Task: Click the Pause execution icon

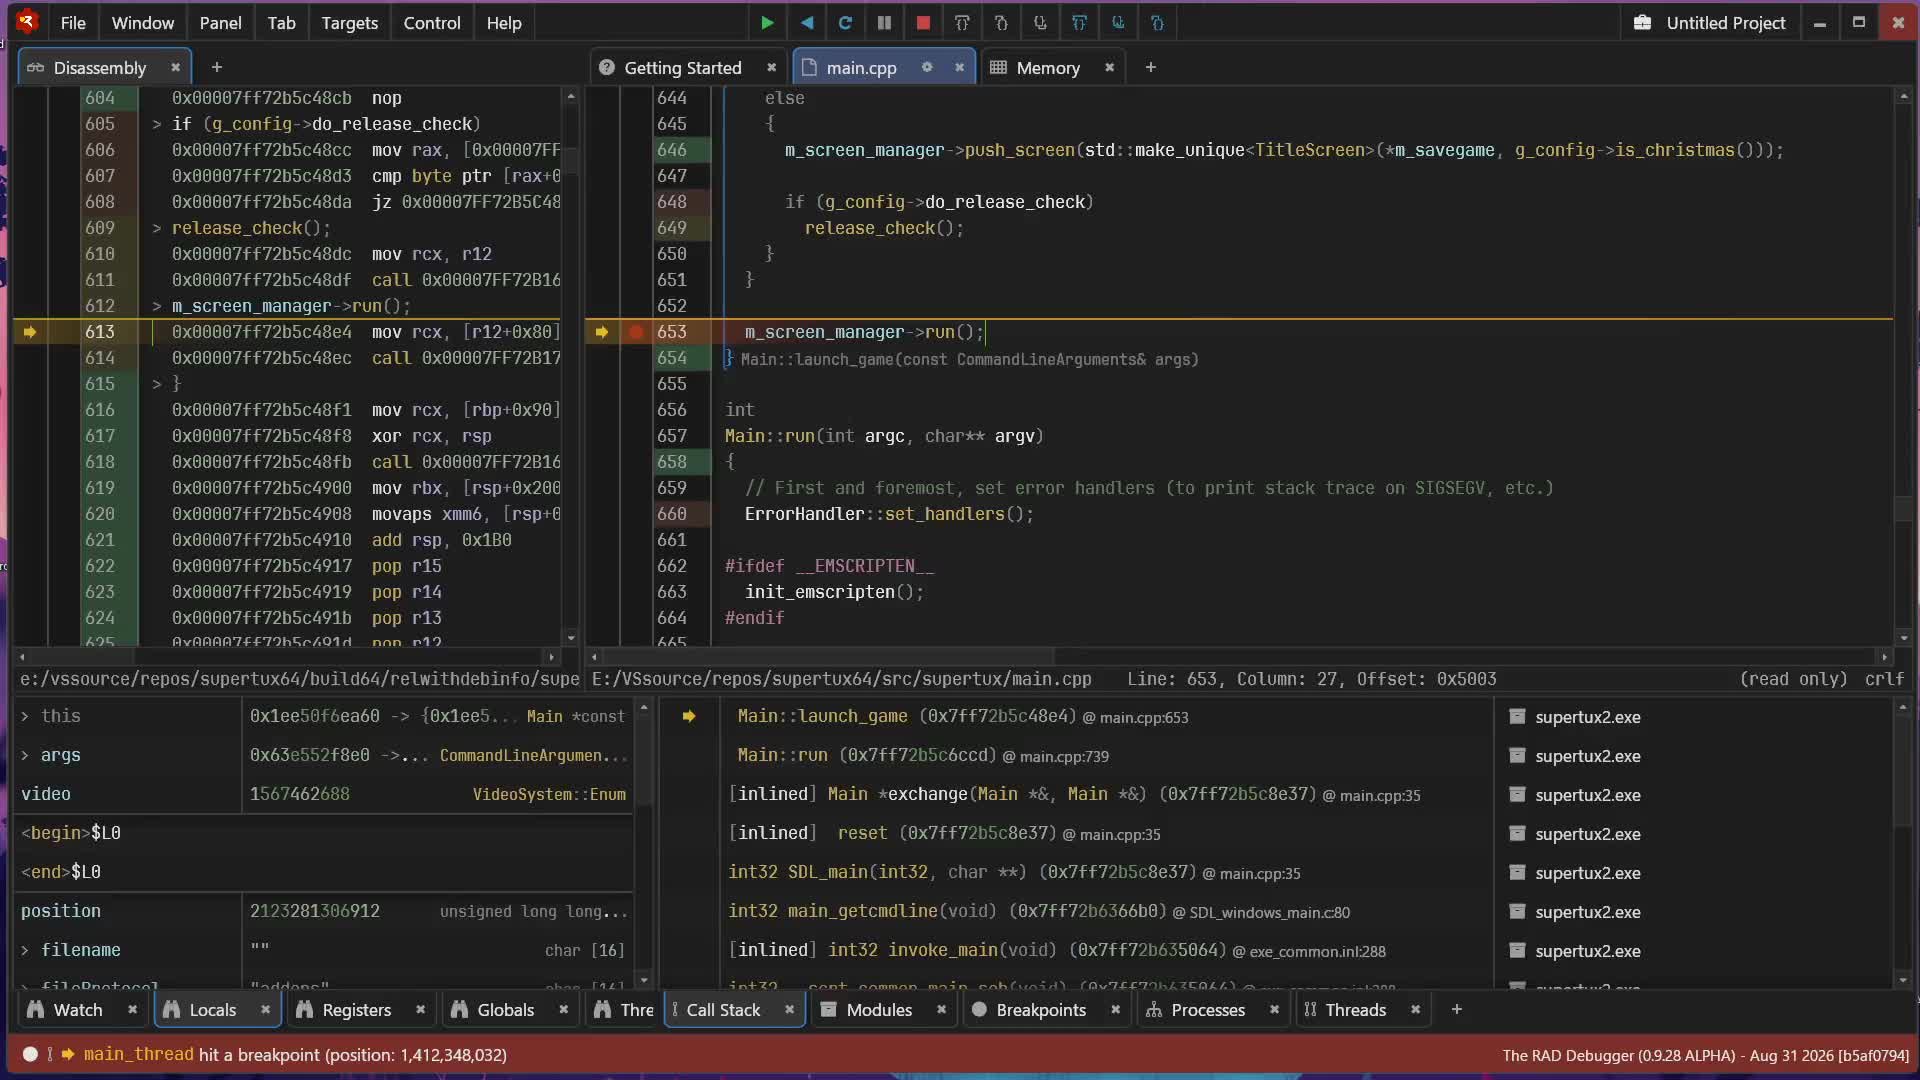Action: [x=884, y=23]
